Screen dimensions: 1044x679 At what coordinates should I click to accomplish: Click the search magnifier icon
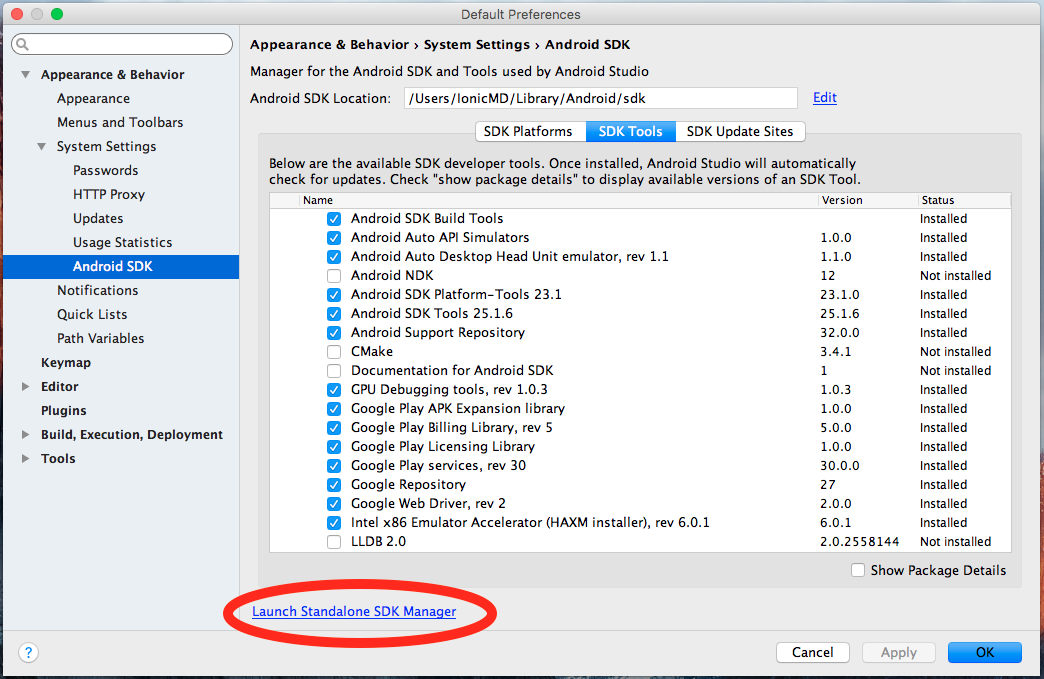click(23, 45)
